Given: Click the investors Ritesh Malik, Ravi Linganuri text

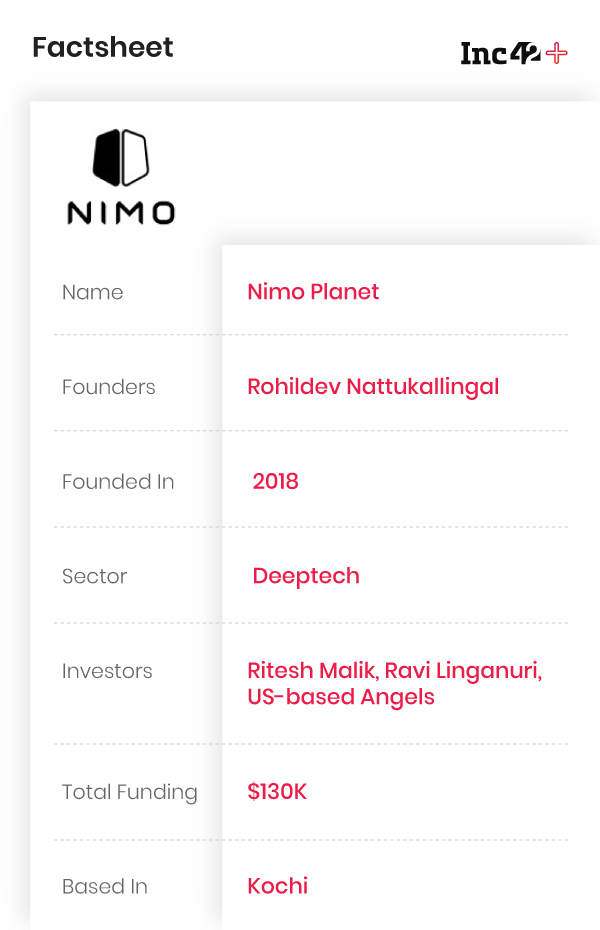Looking at the screenshot, I should click(394, 671).
